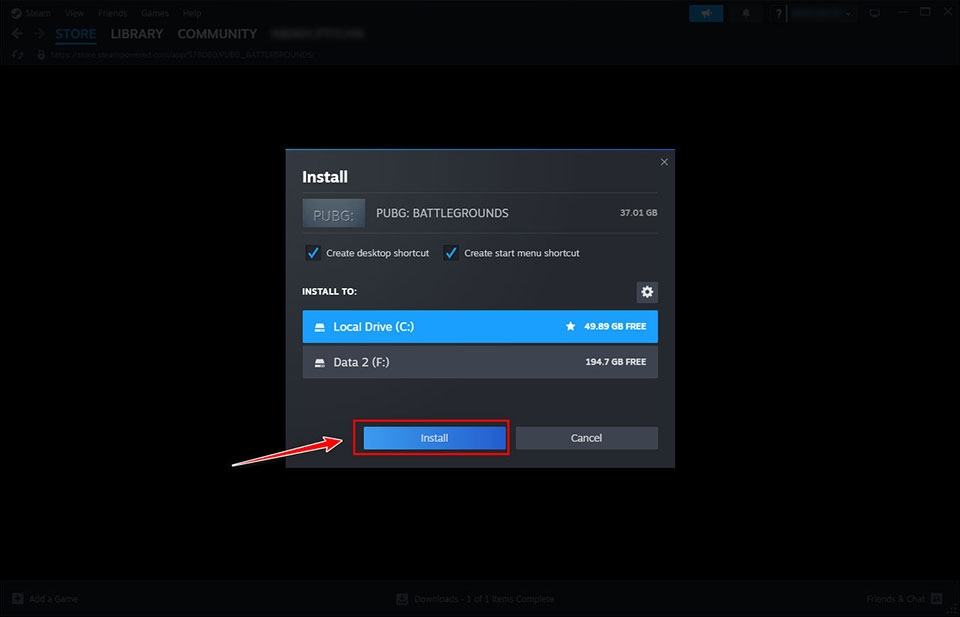
Task: Close the Install dialog with X
Action: (664, 162)
